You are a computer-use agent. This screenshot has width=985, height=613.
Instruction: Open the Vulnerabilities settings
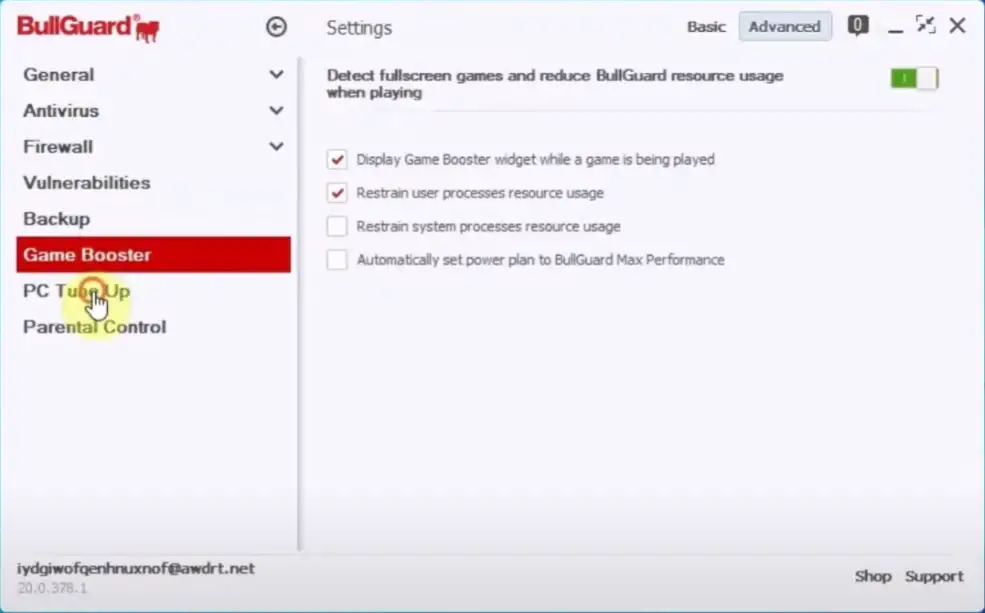[x=87, y=183]
